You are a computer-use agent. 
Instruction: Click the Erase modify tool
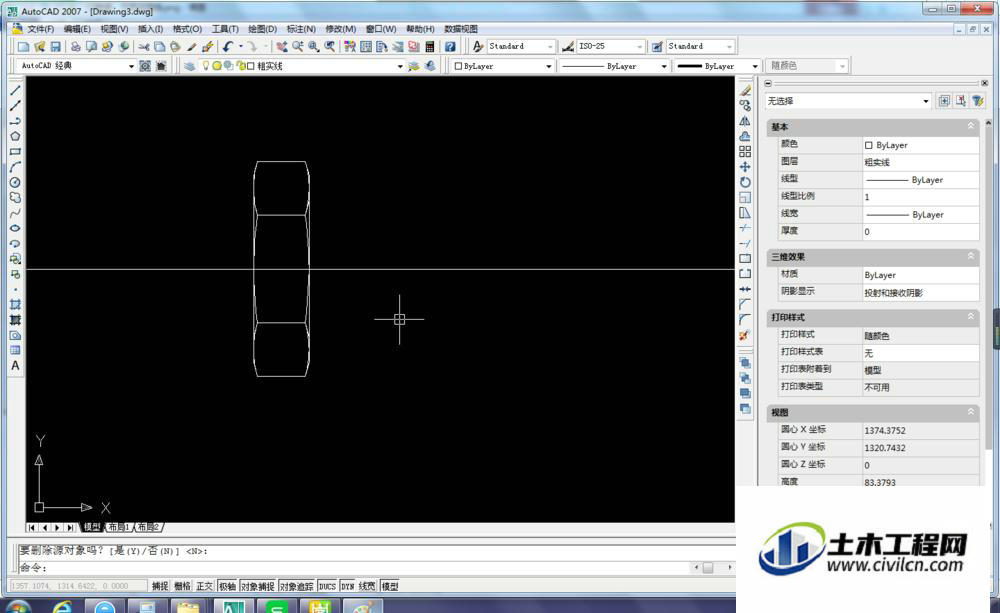pyautogui.click(x=745, y=91)
